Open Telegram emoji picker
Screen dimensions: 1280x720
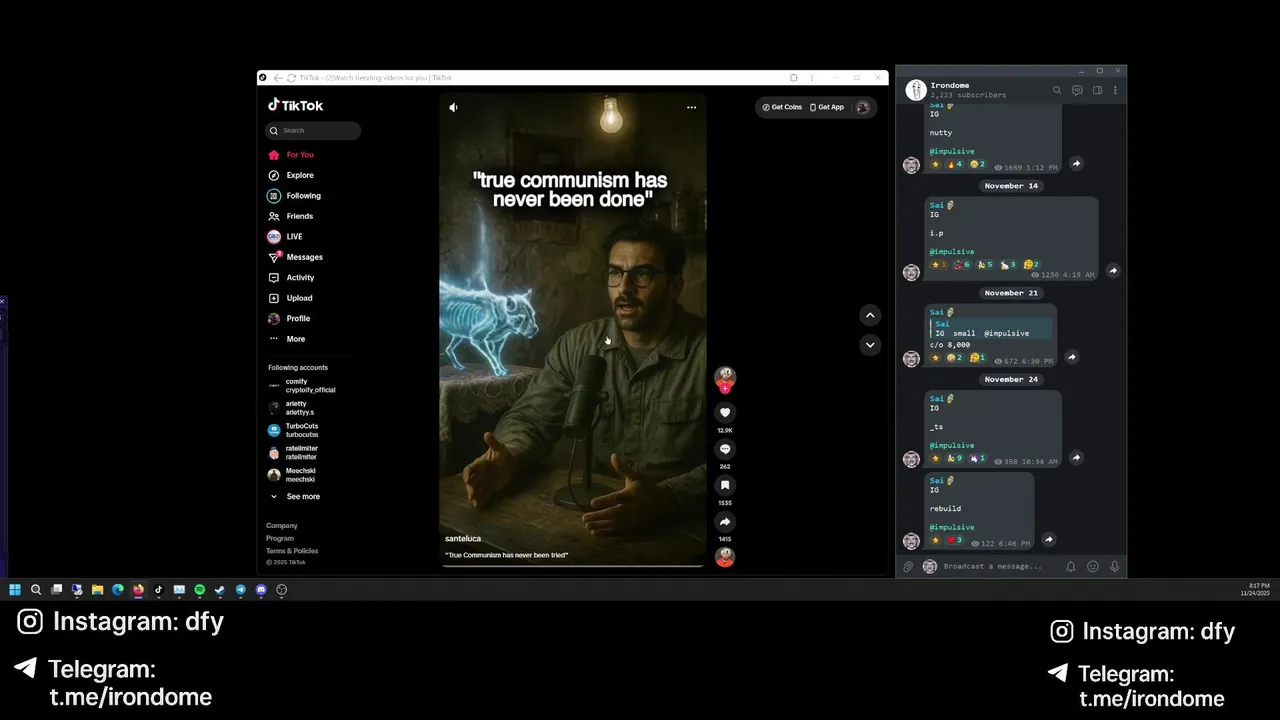[1093, 567]
